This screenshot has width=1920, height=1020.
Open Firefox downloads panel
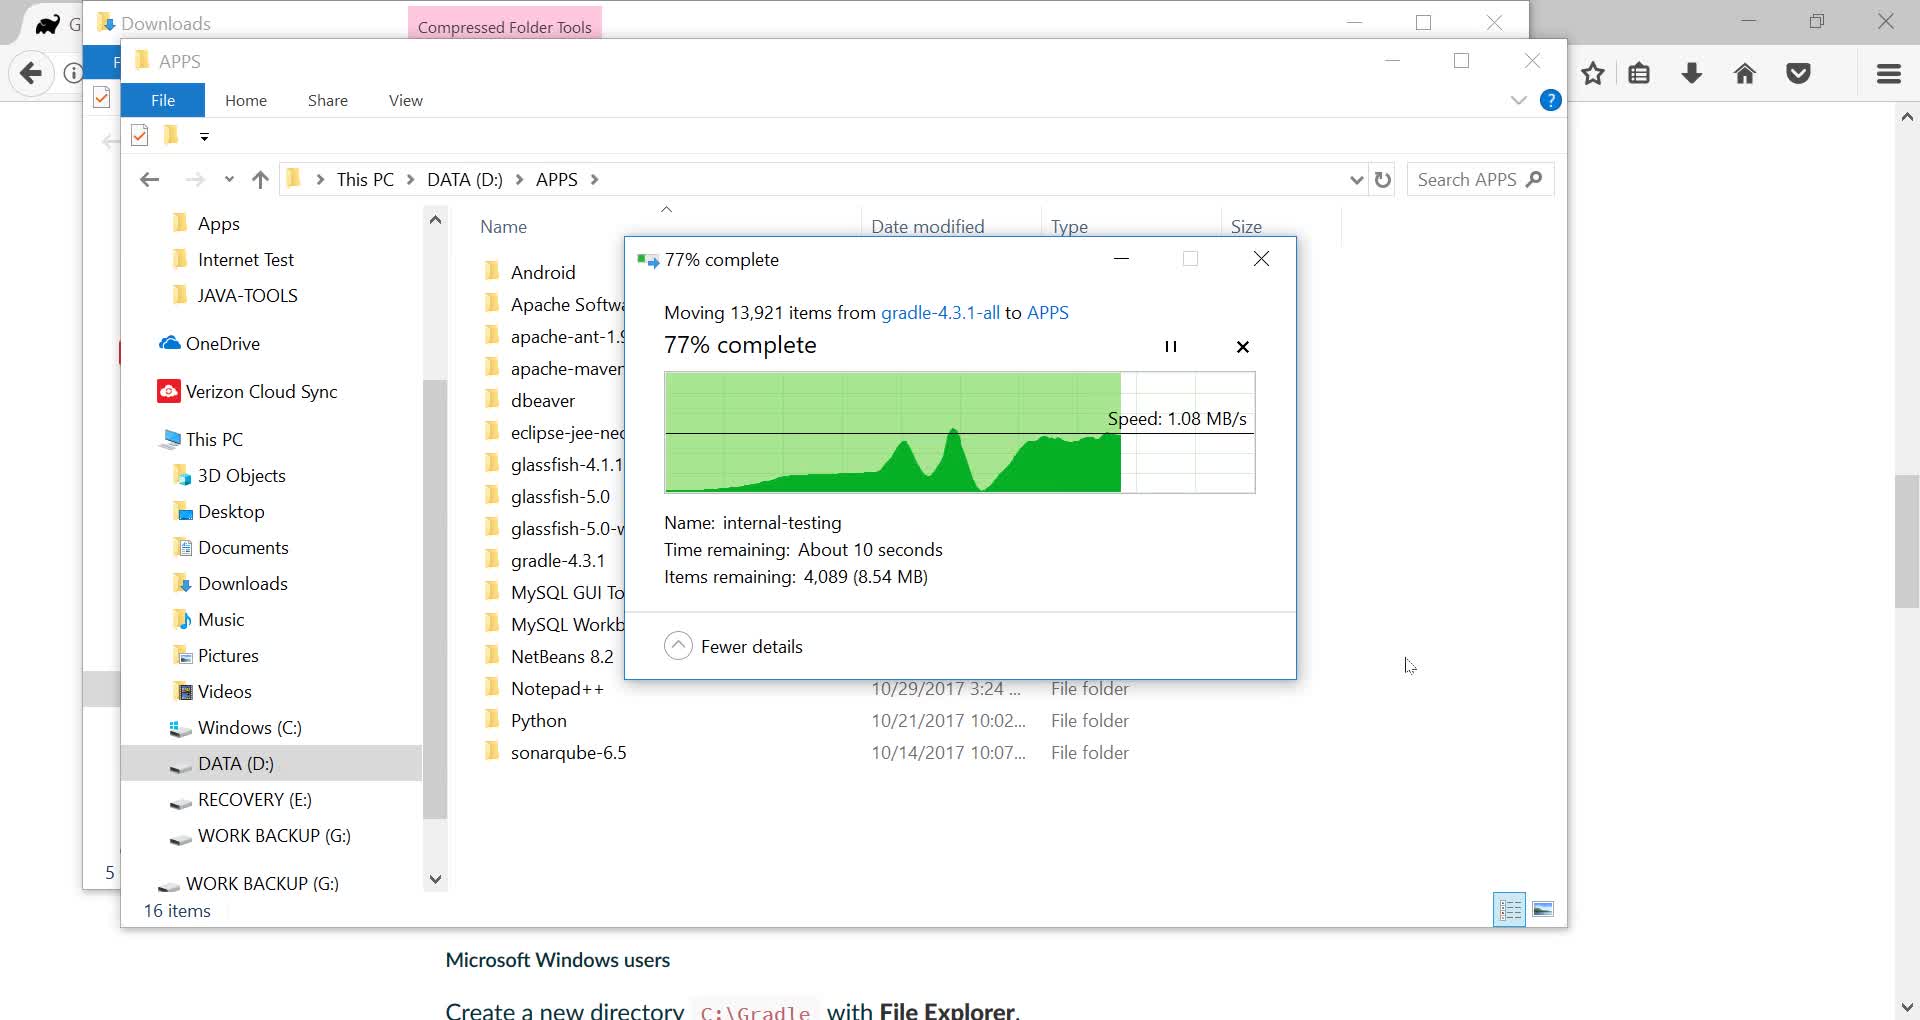pos(1691,73)
